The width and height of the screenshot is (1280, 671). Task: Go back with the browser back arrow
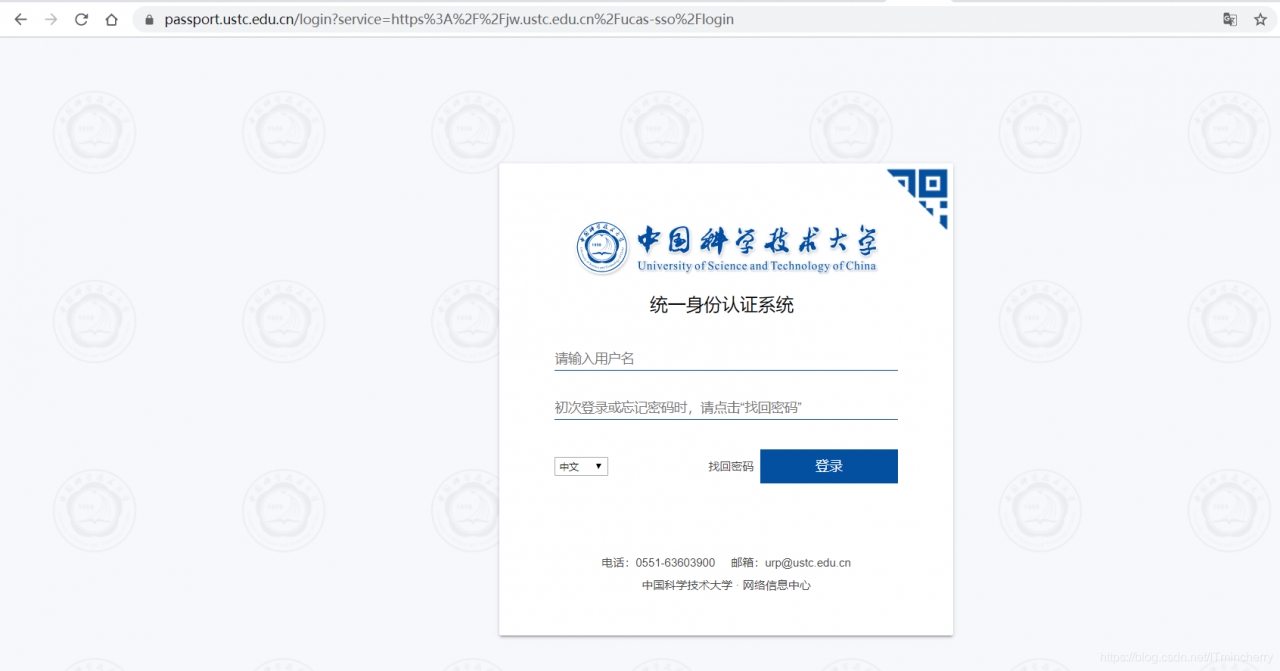pos(21,19)
